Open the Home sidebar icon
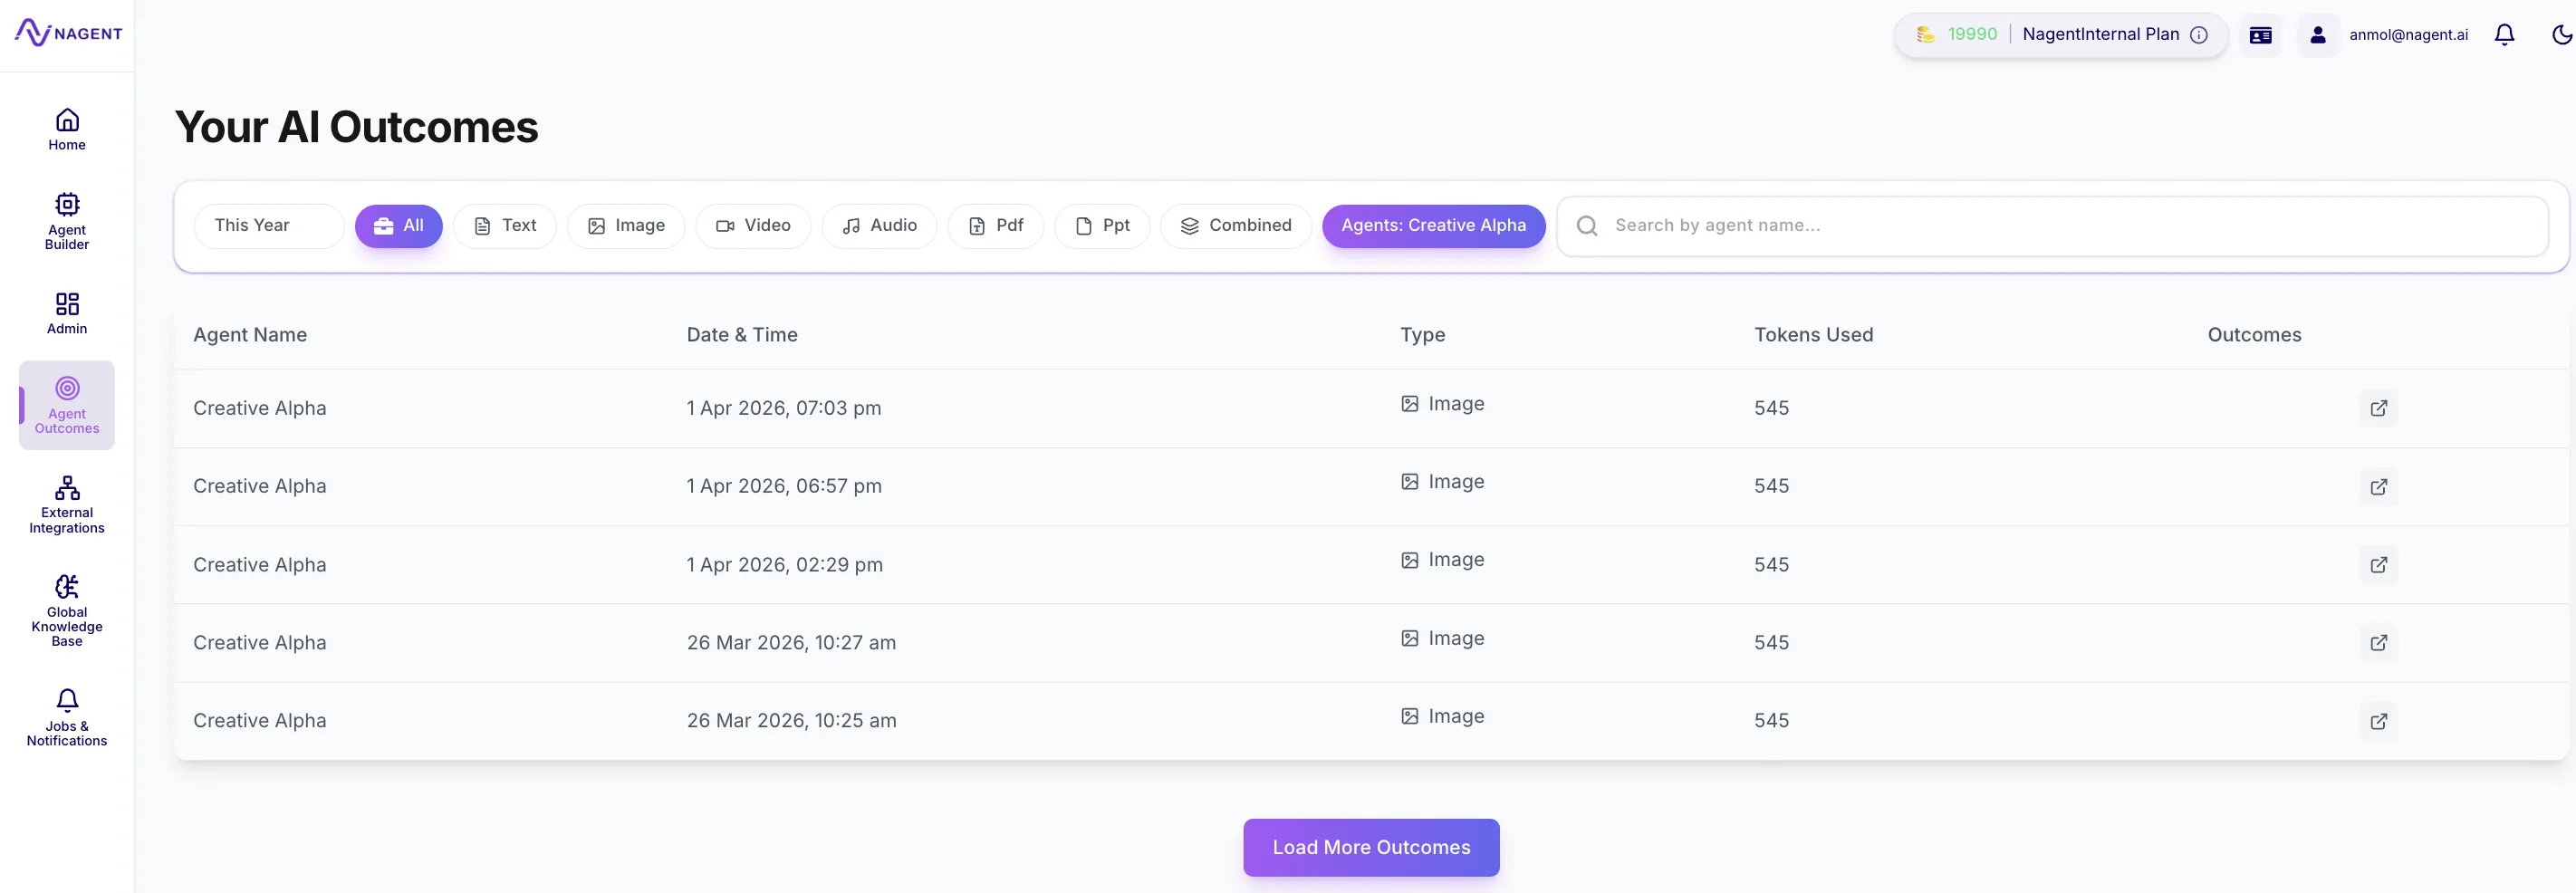The width and height of the screenshot is (2576, 893). tap(67, 129)
